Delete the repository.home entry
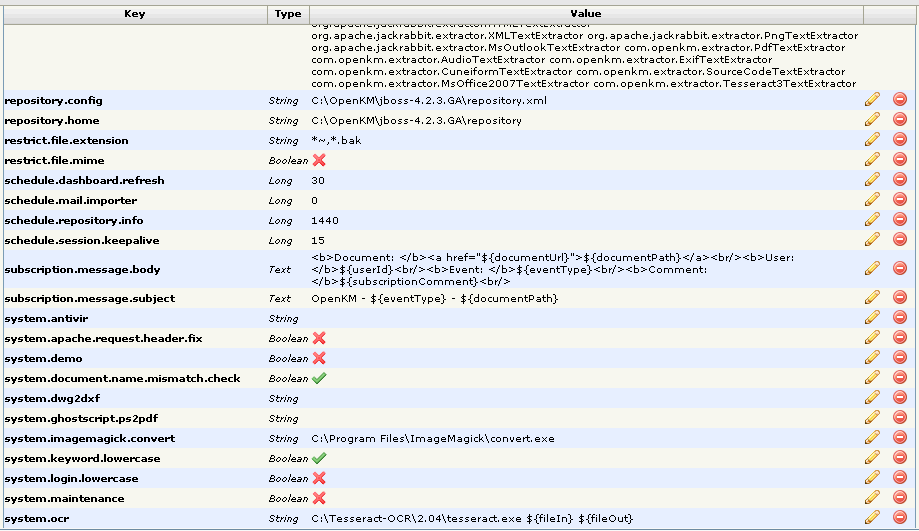The image size is (919, 531). click(900, 120)
